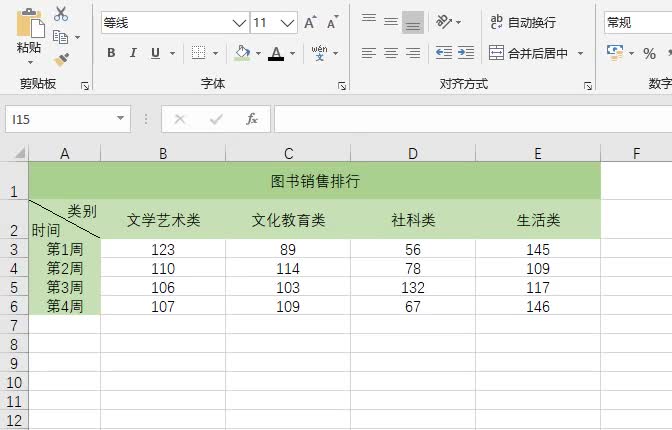Toggle bottom vertical alignment
Viewport: 672px width, 430px height.
(413, 22)
